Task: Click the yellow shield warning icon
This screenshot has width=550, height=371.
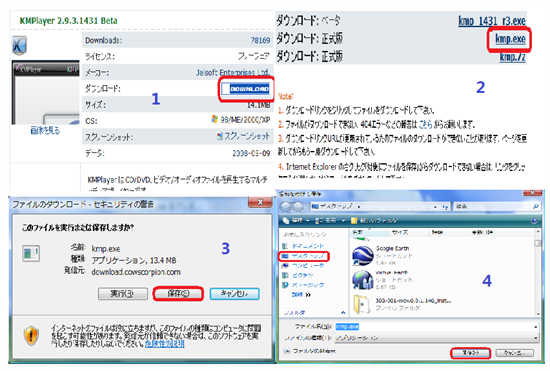Action: (31, 335)
